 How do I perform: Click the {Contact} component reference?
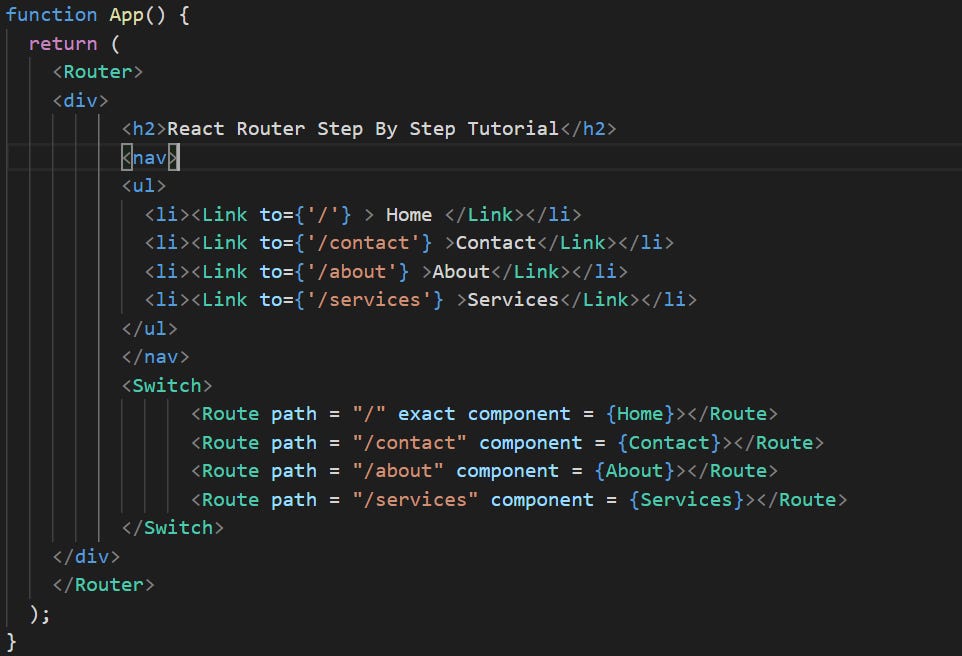coord(669,443)
